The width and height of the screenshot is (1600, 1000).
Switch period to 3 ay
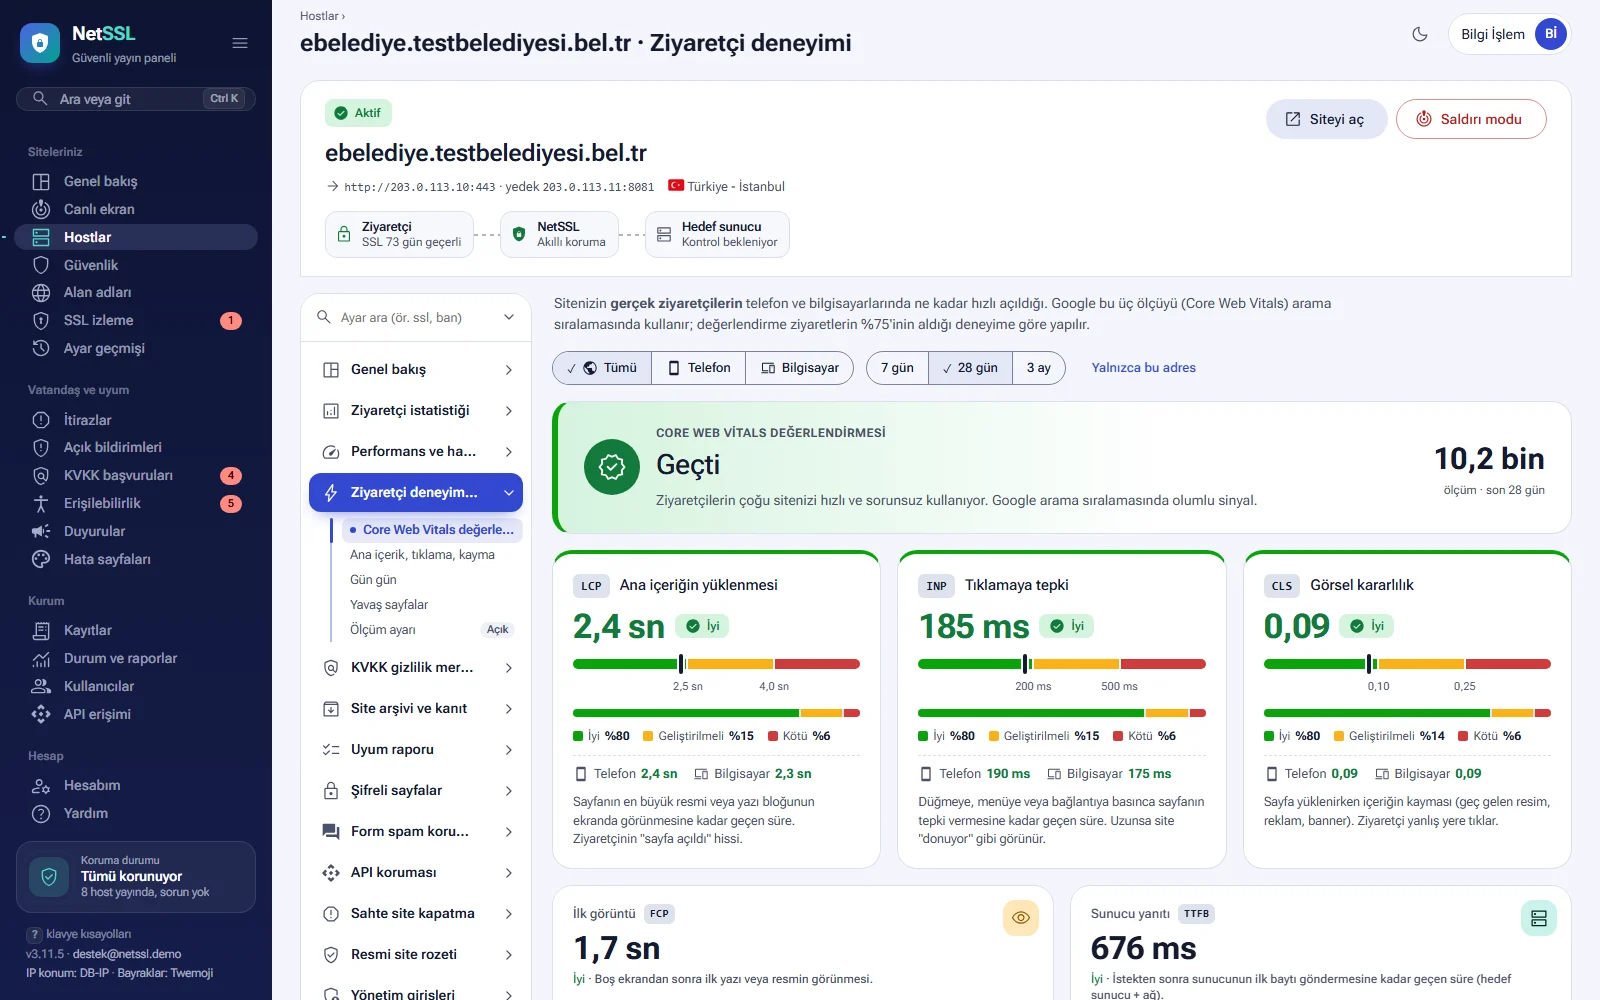1039,368
